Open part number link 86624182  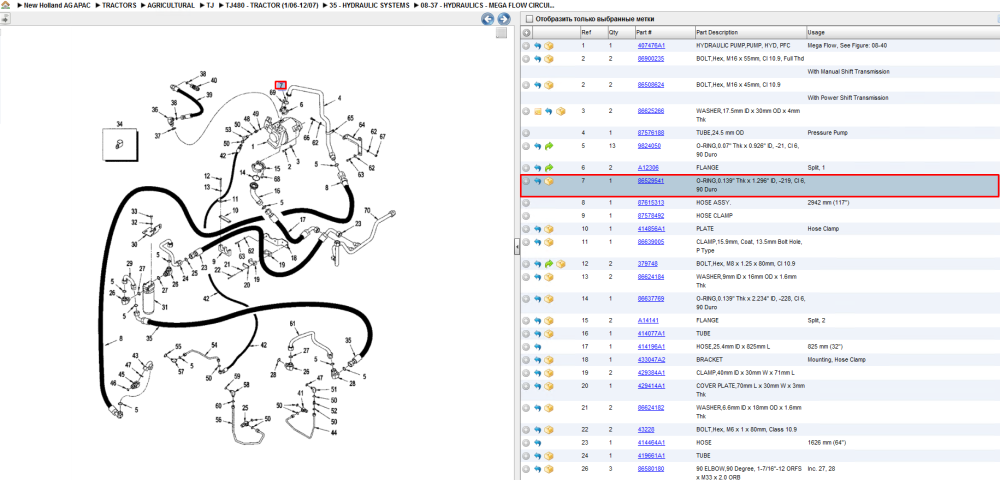click(651, 407)
